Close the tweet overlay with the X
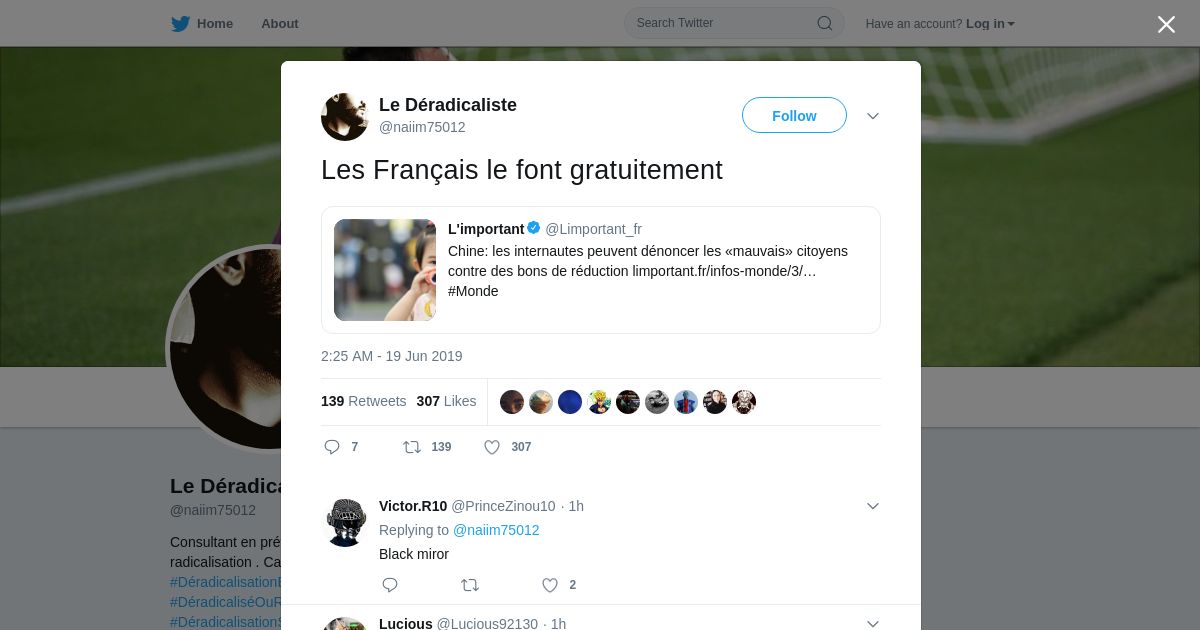The image size is (1200, 630). pos(1166,24)
